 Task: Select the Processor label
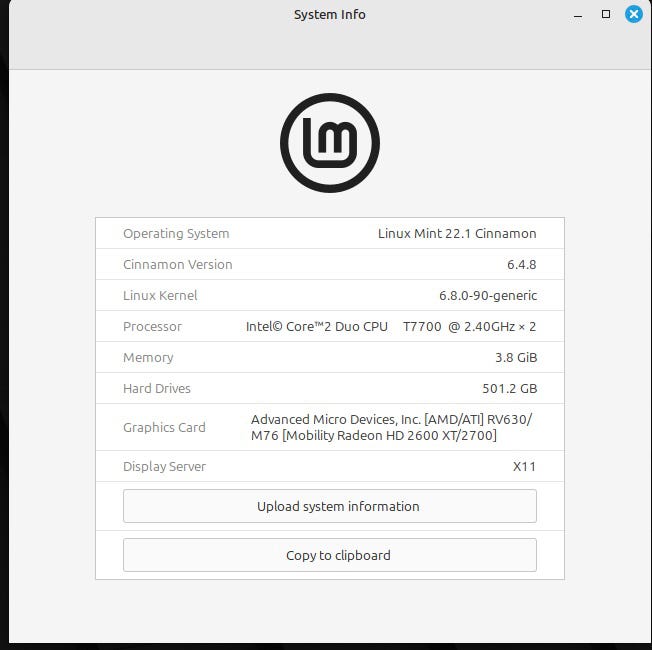coord(152,327)
